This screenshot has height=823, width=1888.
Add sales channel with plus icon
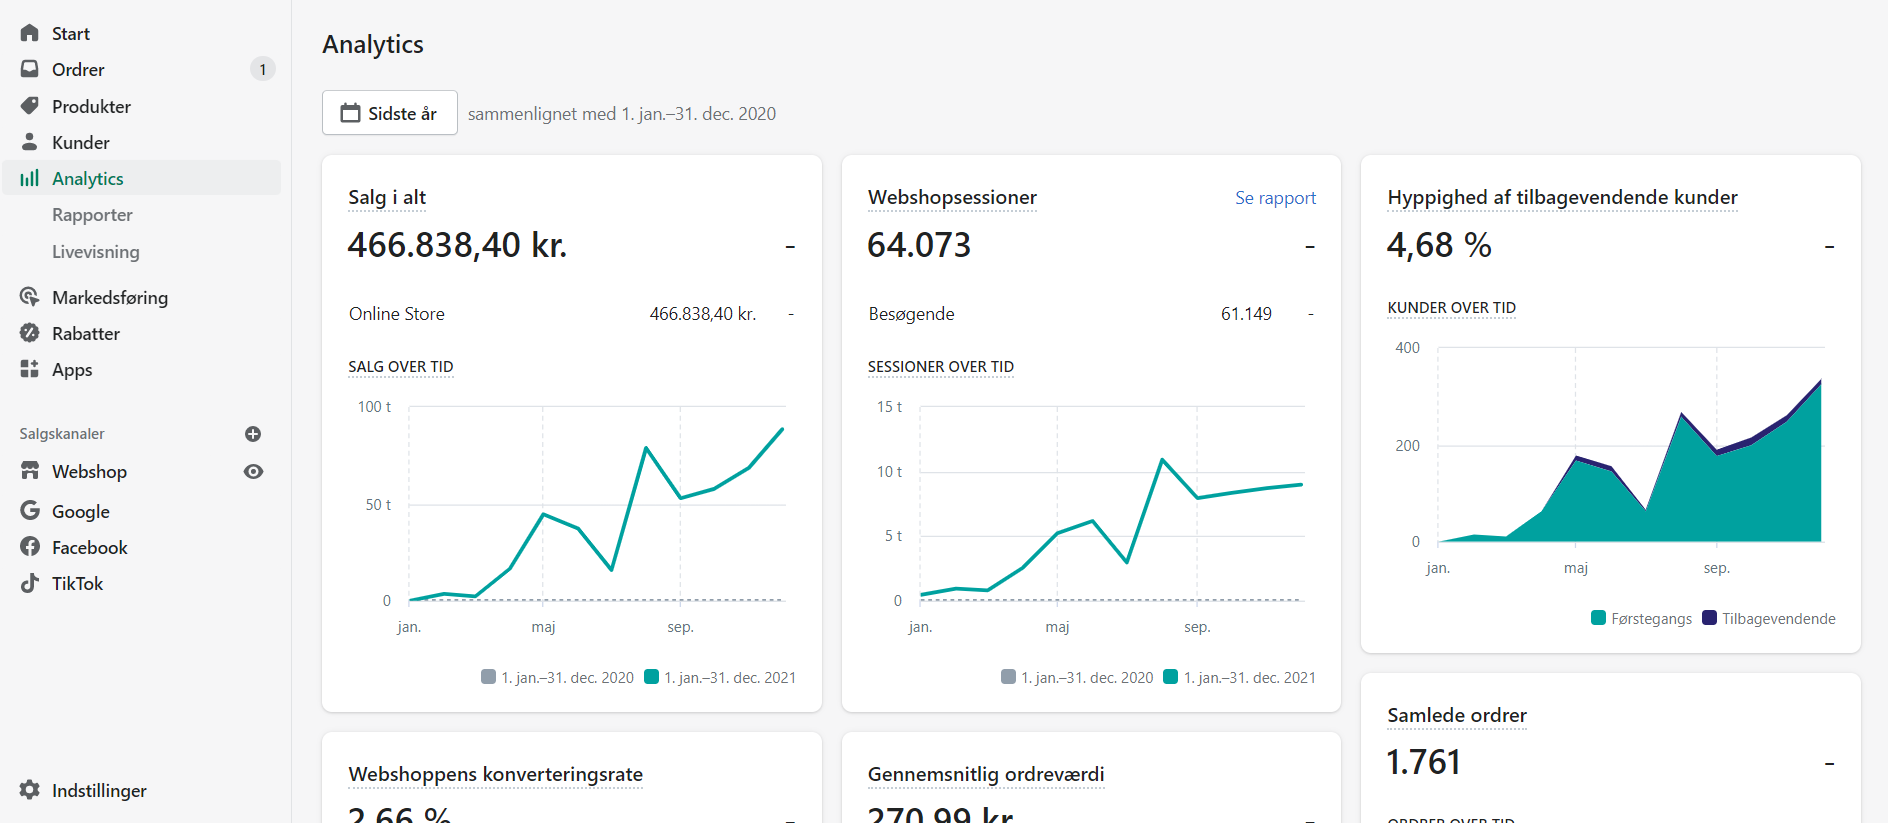coord(253,434)
